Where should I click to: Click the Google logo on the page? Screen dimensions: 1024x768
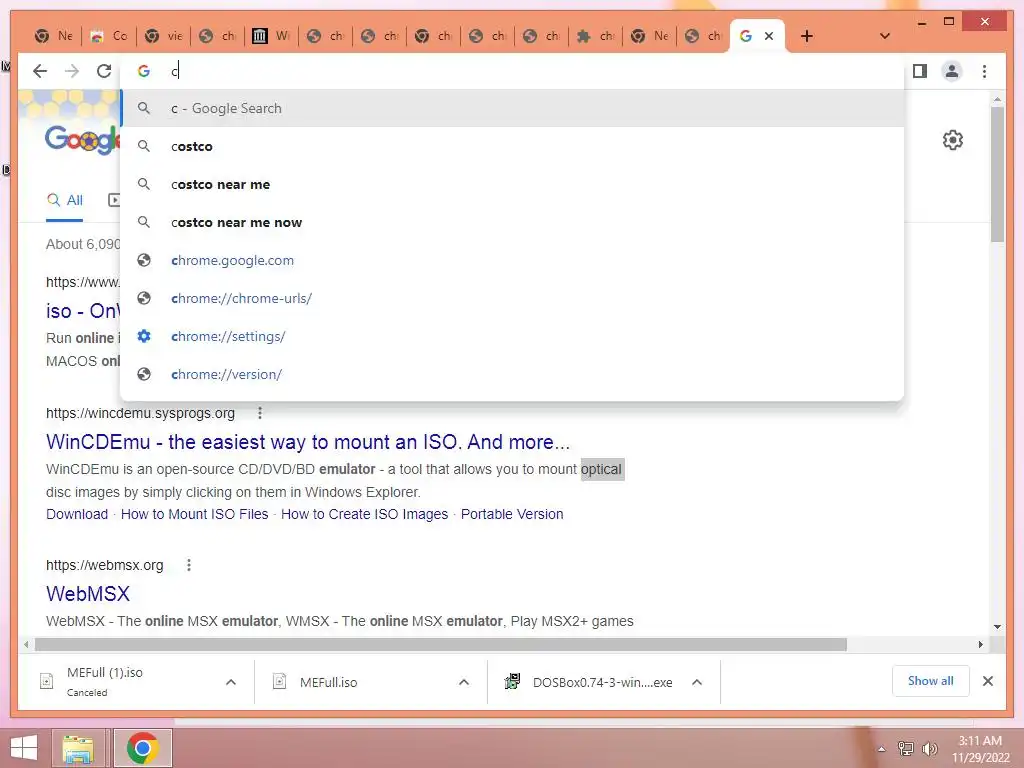point(82,138)
